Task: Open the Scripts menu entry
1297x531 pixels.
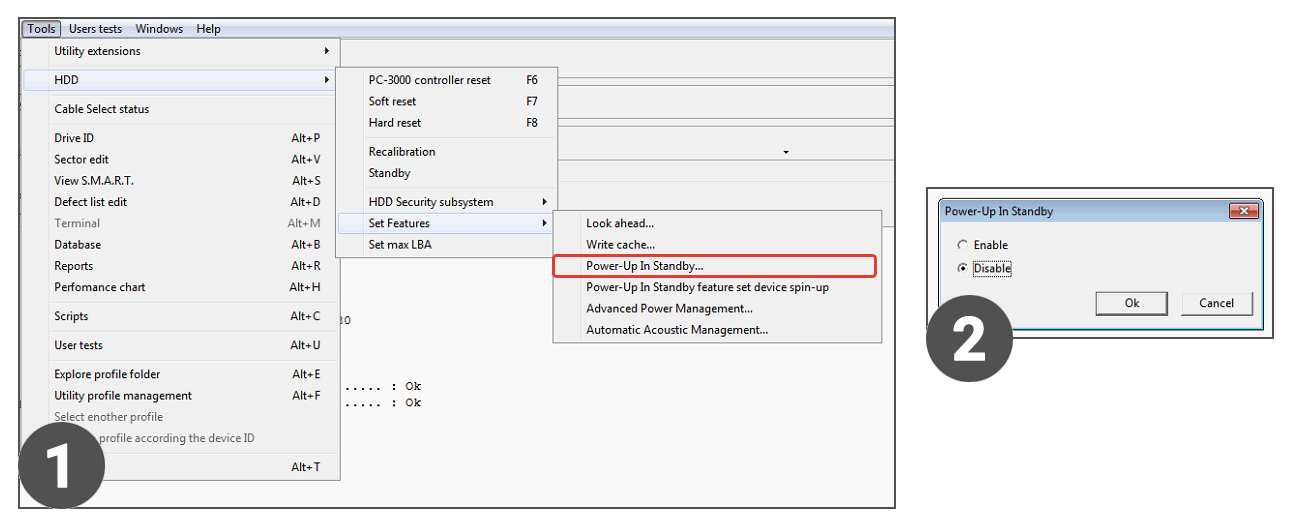Action: click(180, 316)
